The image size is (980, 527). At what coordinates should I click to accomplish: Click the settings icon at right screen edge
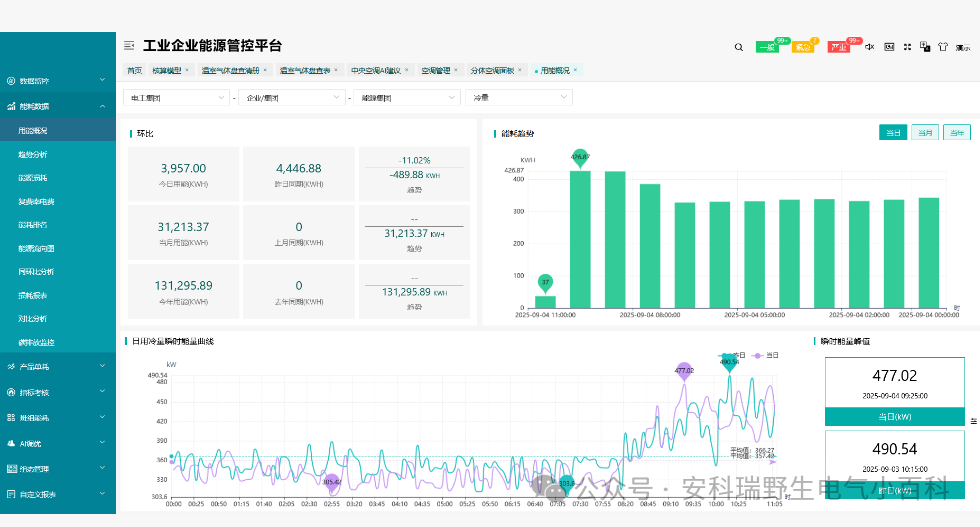[x=974, y=421]
